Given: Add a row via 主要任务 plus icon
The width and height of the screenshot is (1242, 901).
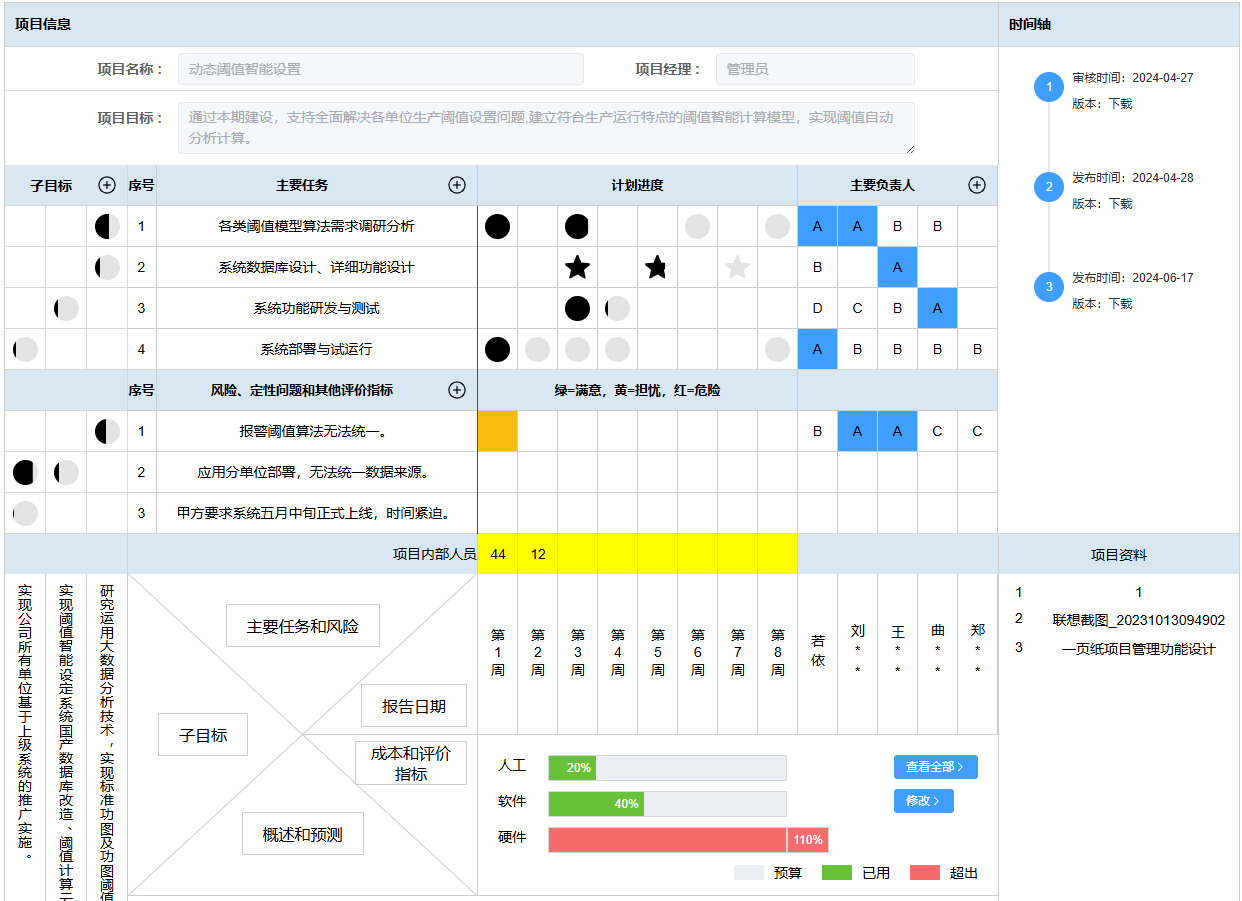Looking at the screenshot, I should point(457,185).
